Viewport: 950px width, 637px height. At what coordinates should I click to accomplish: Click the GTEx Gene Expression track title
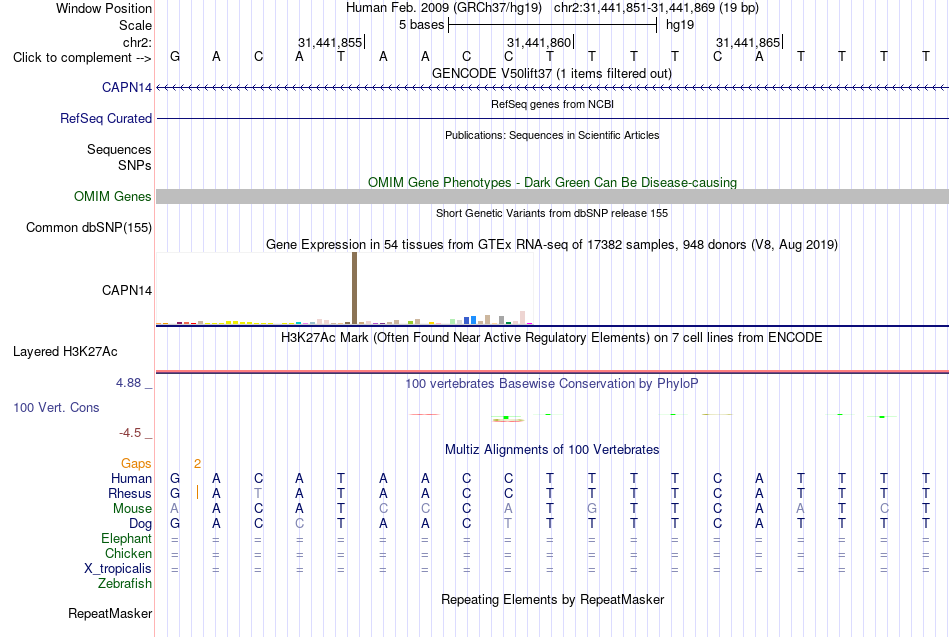tap(552, 245)
